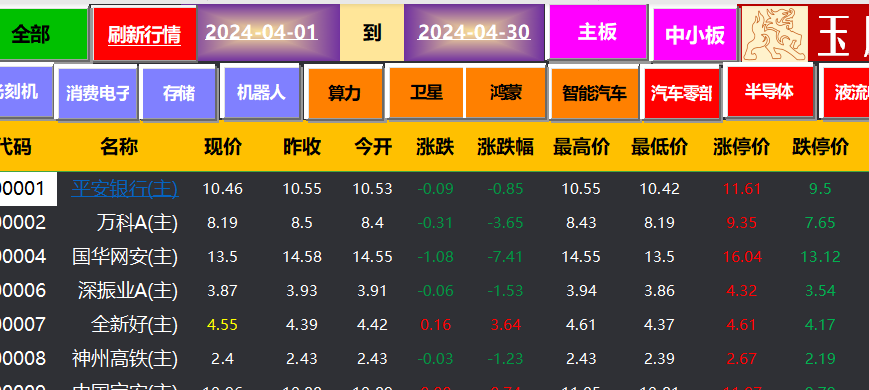Click the 最高价 column header
Screen dimensions: 869x390
581,147
